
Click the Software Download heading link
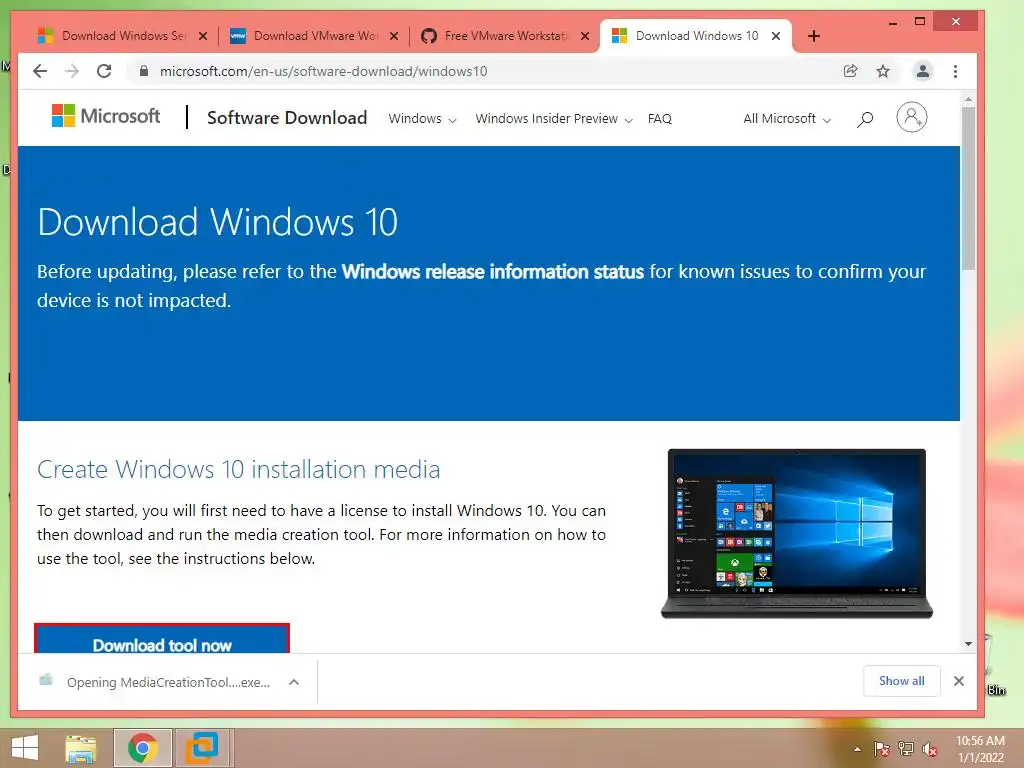click(x=287, y=118)
